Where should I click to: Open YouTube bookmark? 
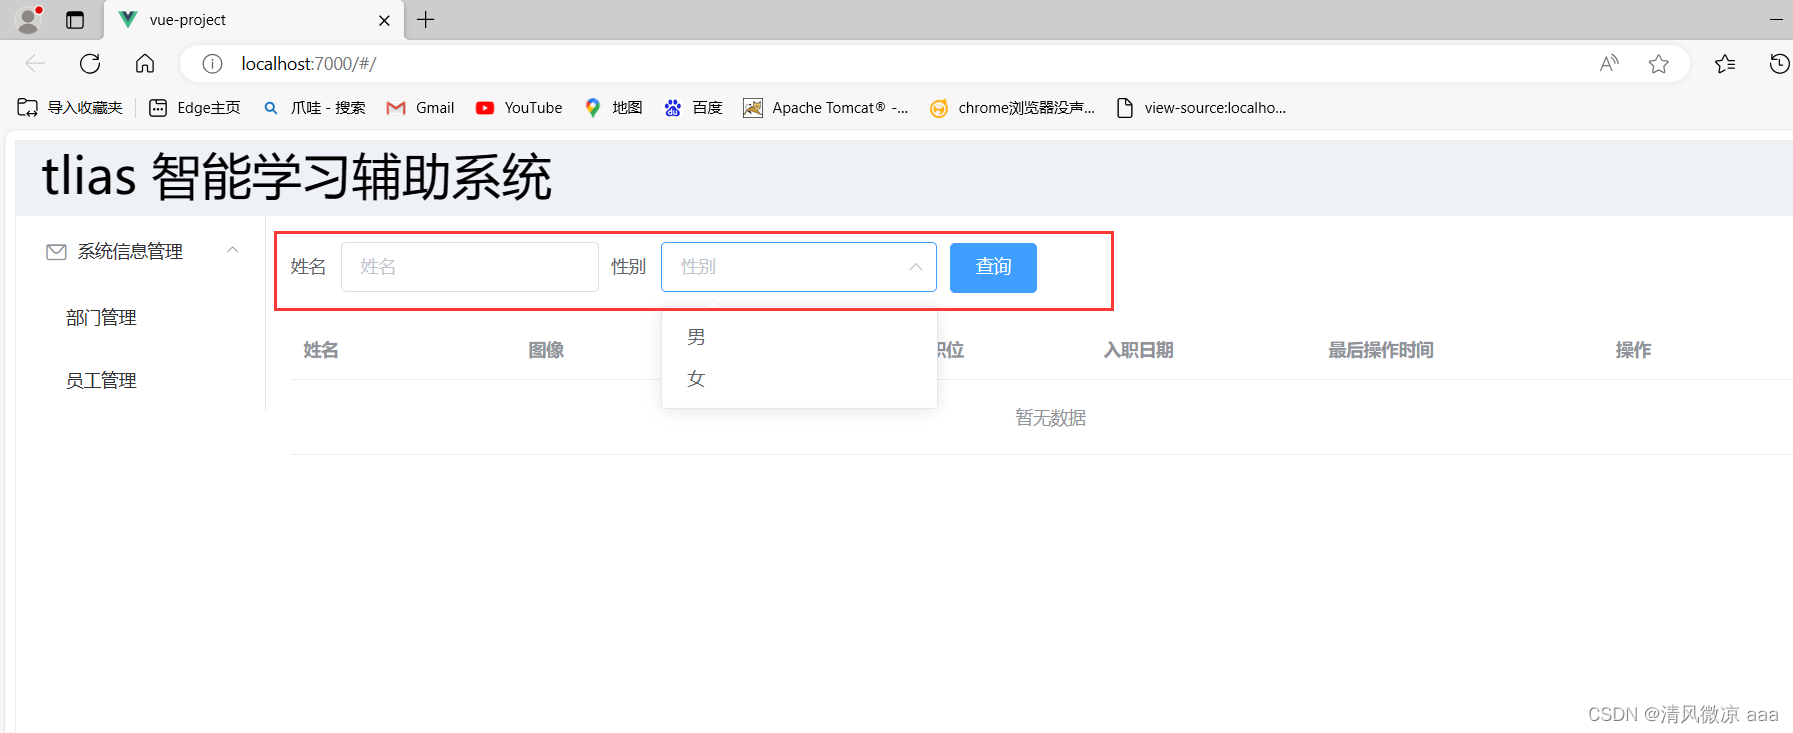tap(519, 108)
